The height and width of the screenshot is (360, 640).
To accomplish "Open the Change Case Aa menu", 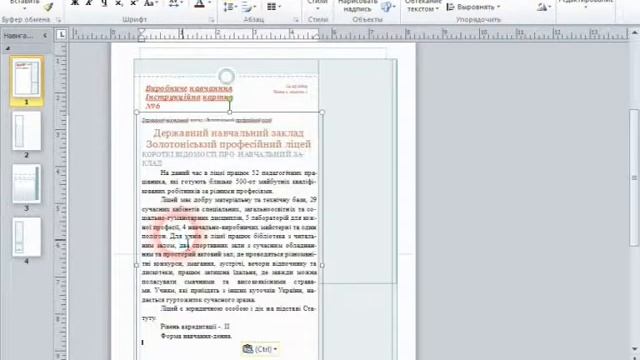I will [x=151, y=3].
